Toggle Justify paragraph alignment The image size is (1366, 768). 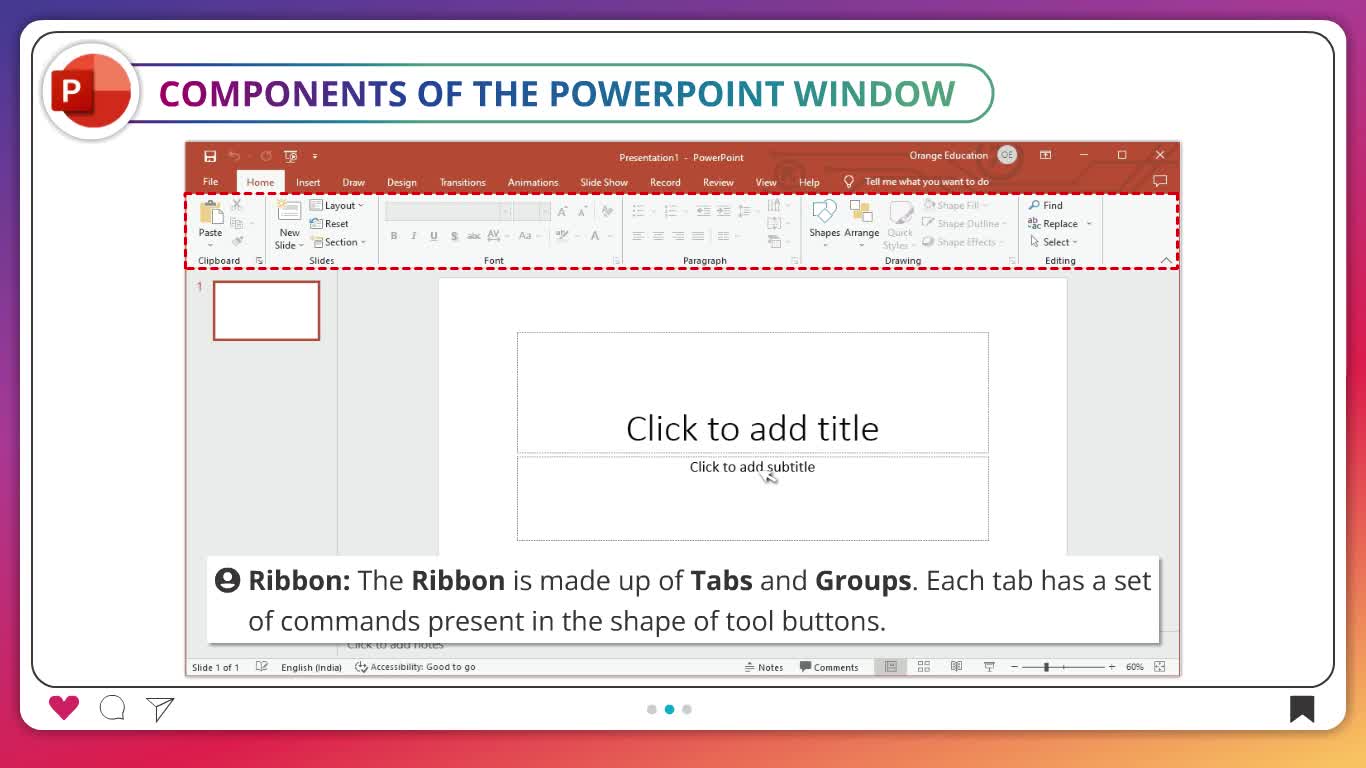point(698,236)
